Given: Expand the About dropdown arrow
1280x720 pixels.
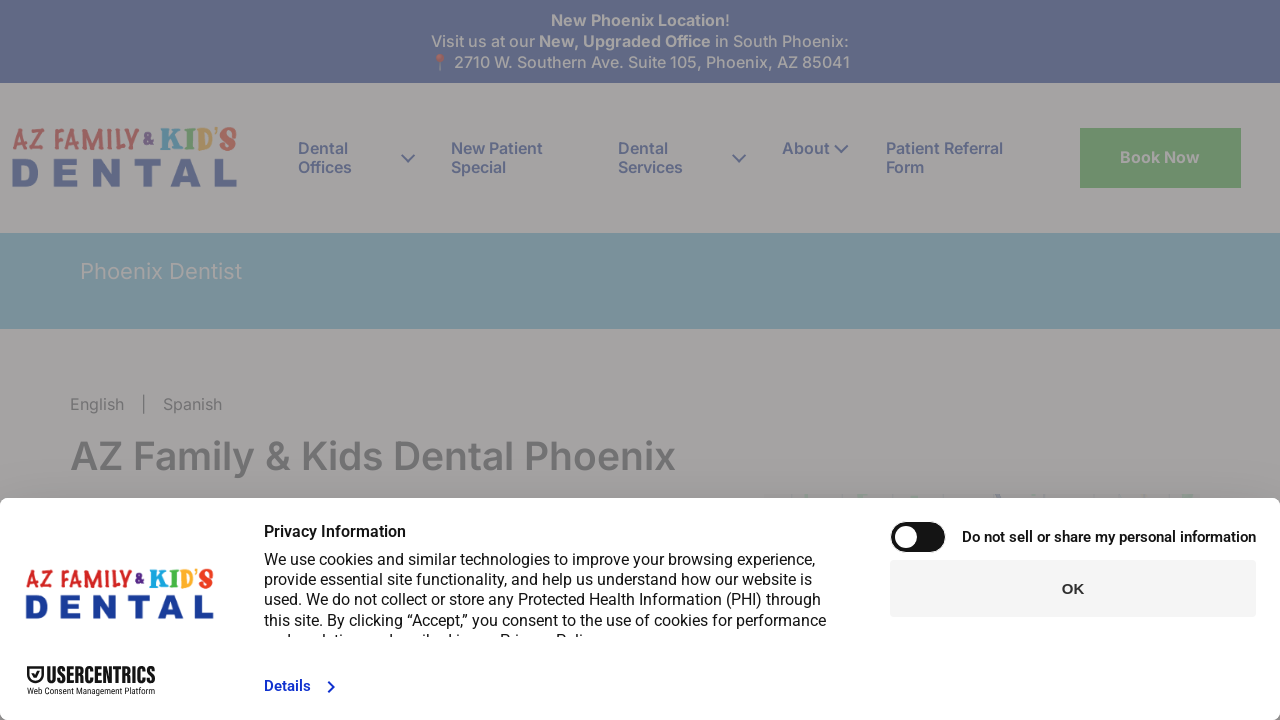Looking at the screenshot, I should click(x=841, y=149).
